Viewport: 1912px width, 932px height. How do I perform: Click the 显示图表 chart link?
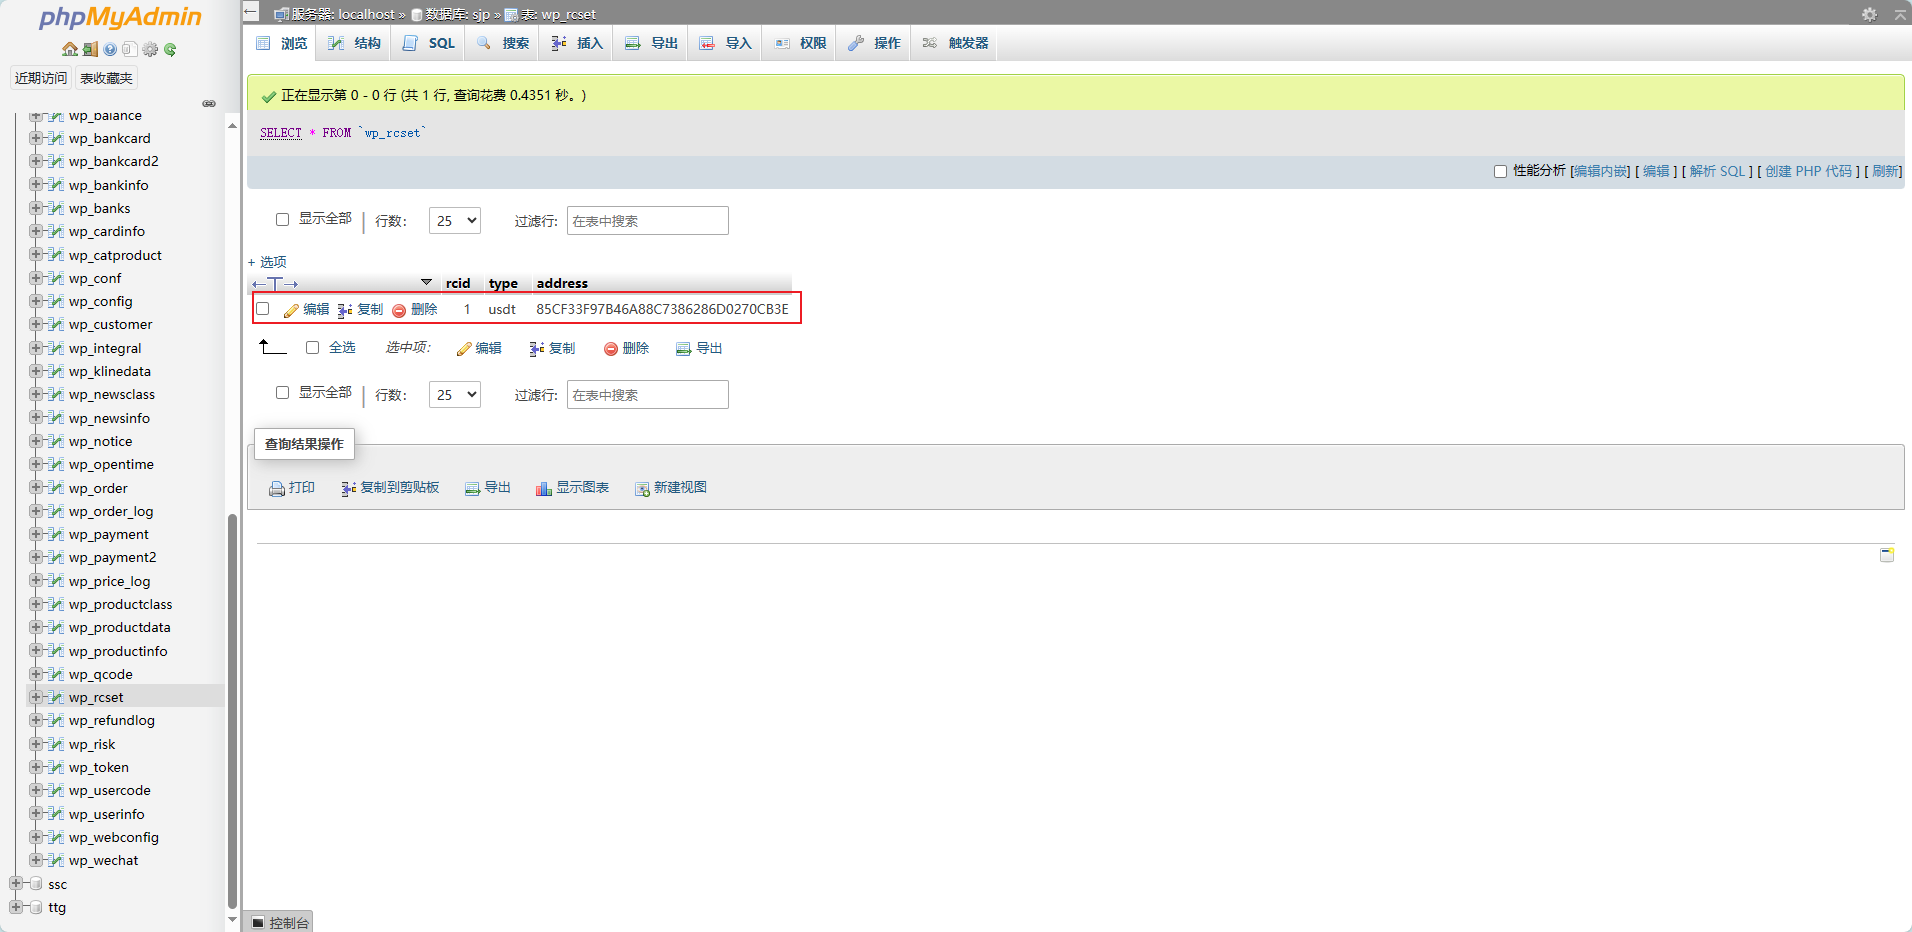click(x=572, y=488)
